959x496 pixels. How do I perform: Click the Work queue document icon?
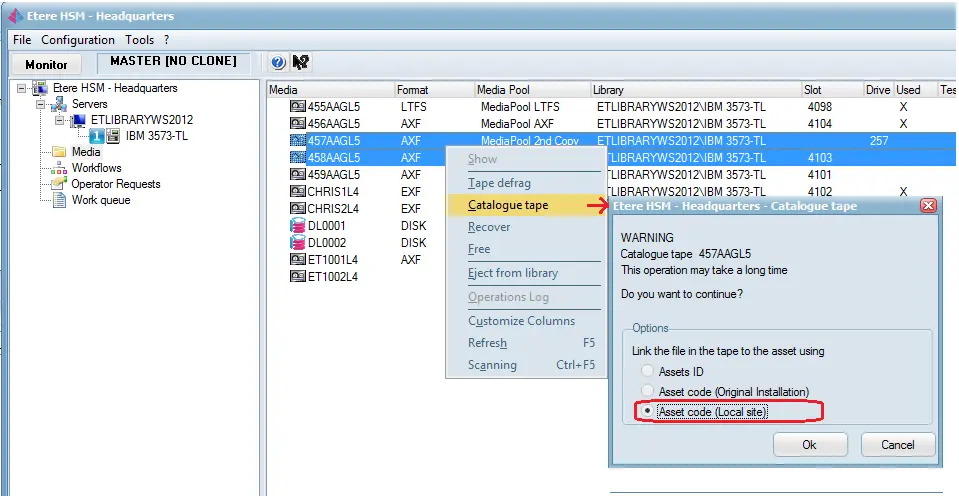(59, 200)
